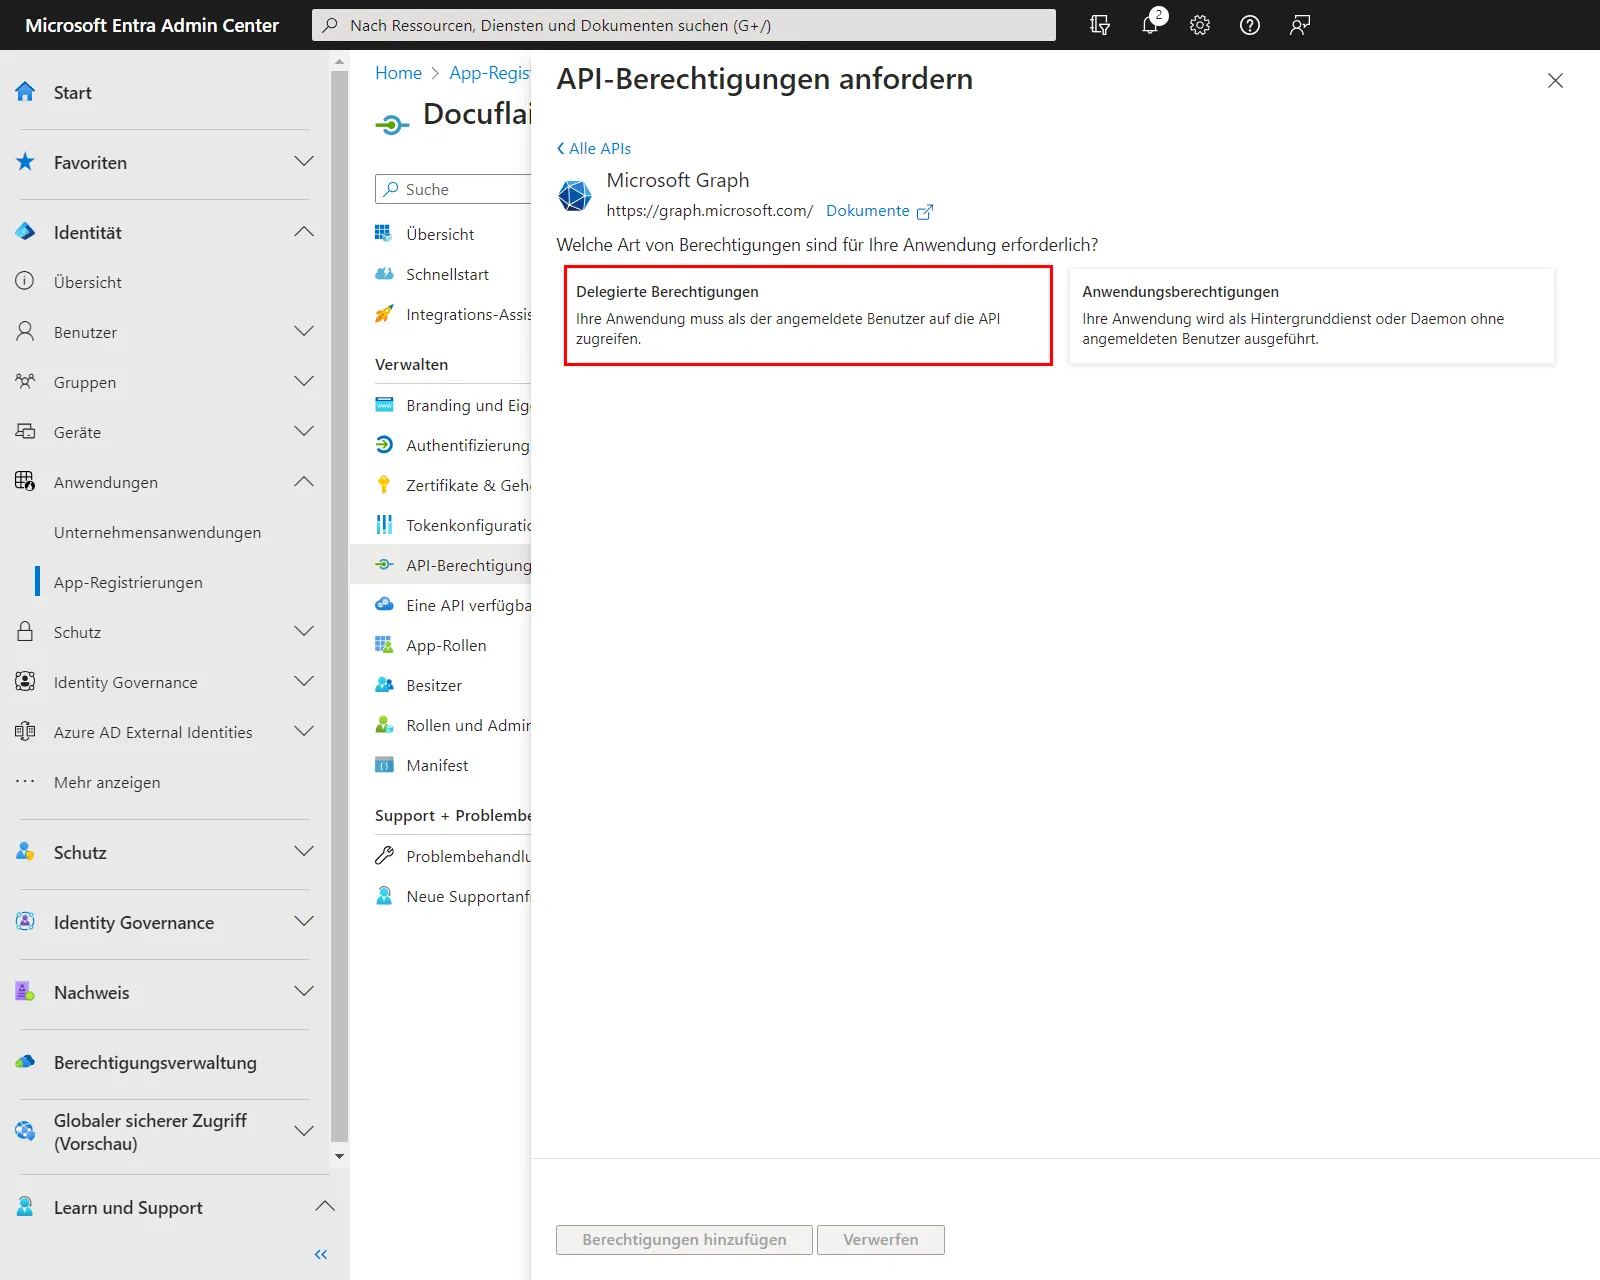The image size is (1600, 1280).
Task: Expand the Favoriten section
Action: (304, 162)
